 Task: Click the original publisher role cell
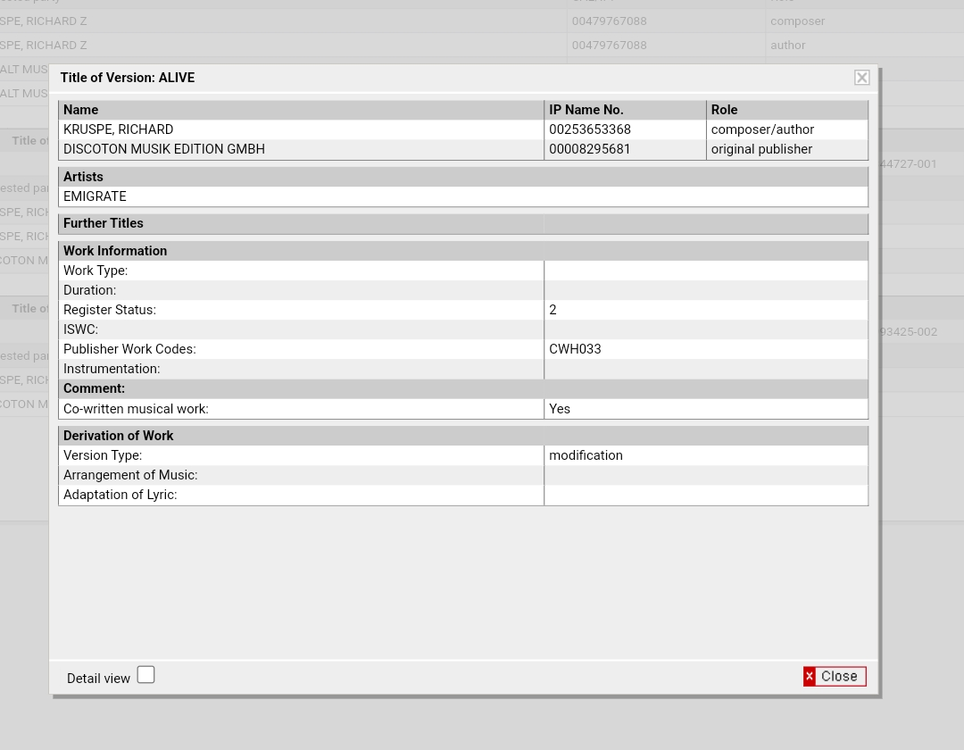[x=787, y=149]
